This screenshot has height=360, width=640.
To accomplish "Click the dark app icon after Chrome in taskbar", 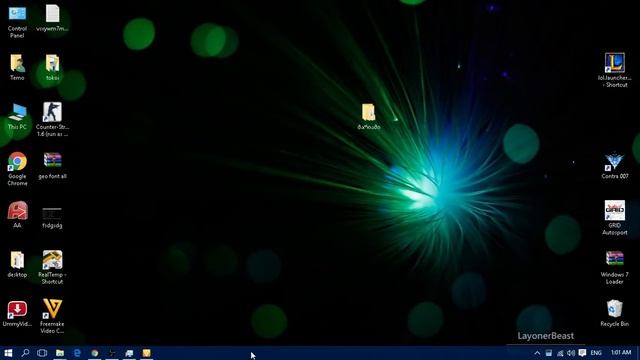I will tap(112, 353).
